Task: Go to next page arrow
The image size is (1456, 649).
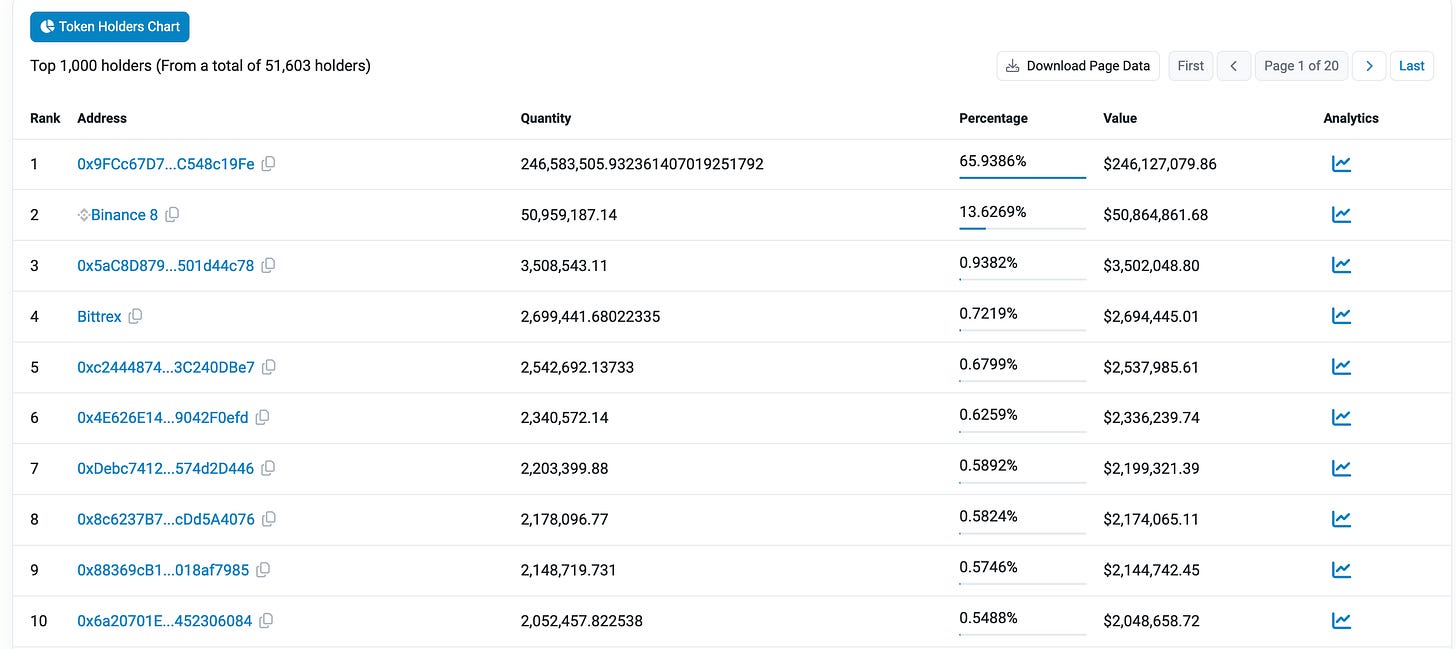Action: [x=1369, y=66]
